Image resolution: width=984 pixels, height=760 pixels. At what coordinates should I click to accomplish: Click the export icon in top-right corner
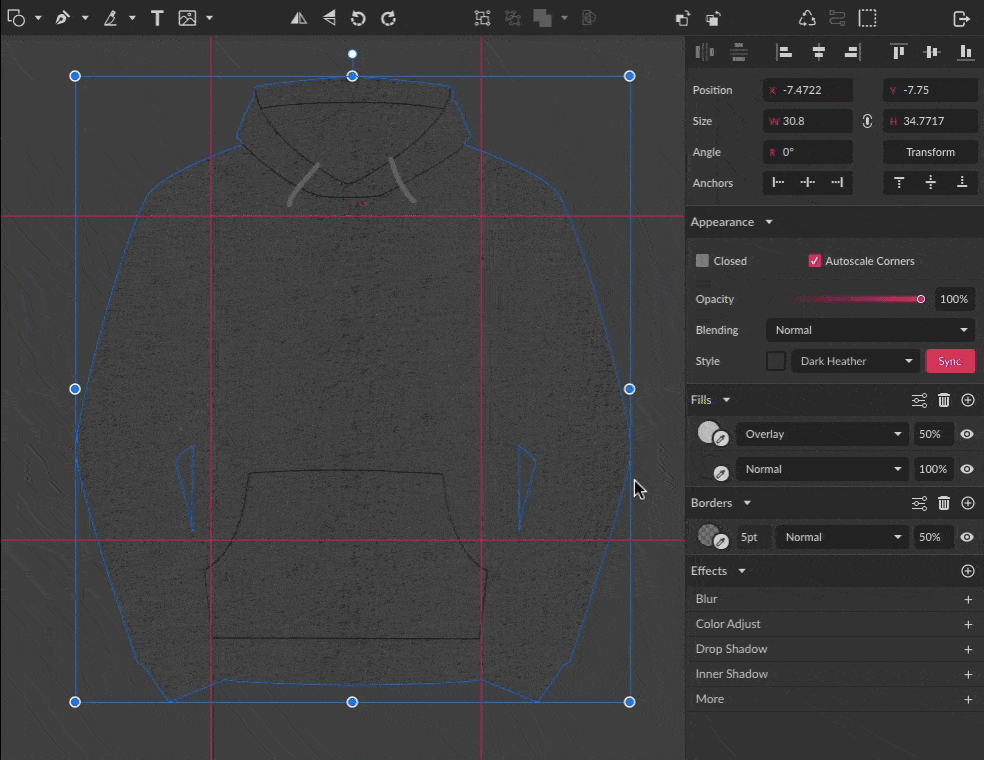[961, 18]
